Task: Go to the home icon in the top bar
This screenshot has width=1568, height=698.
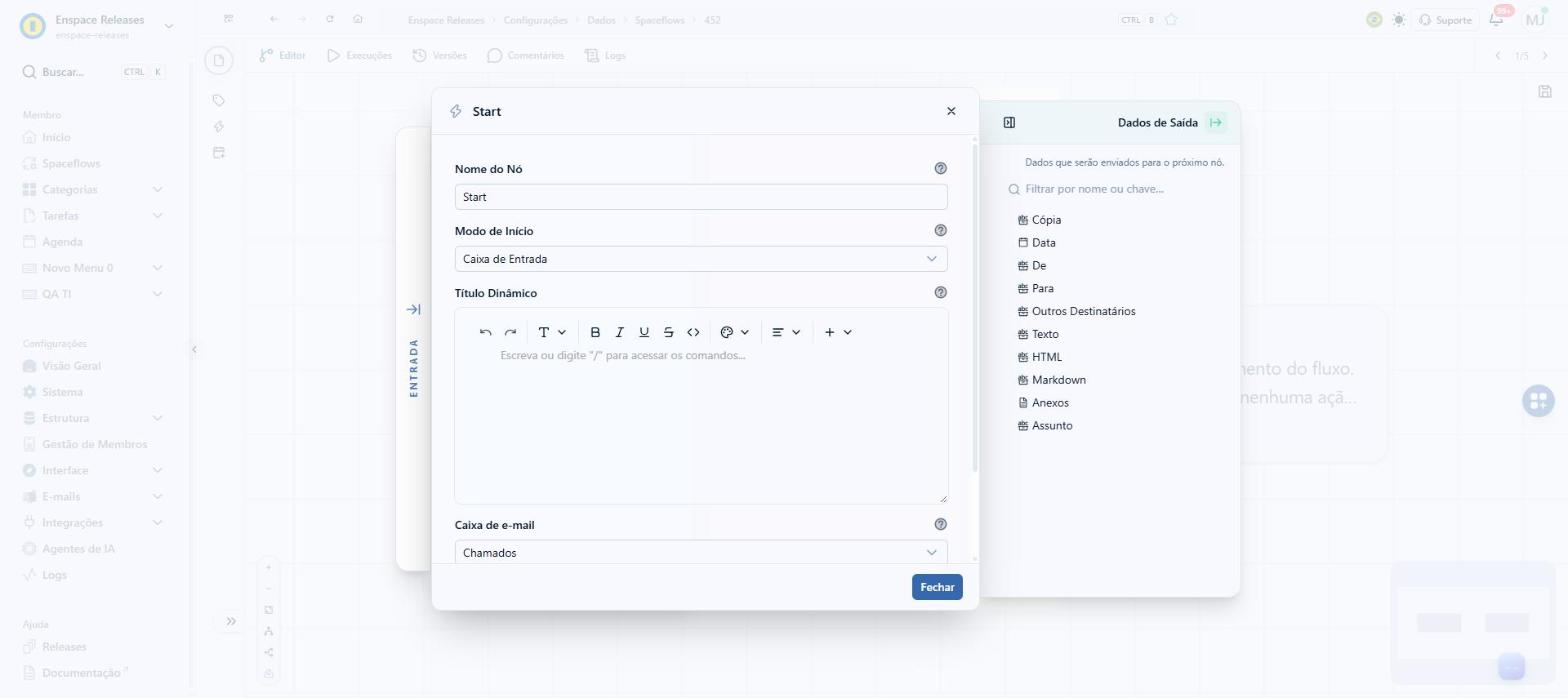Action: [358, 19]
